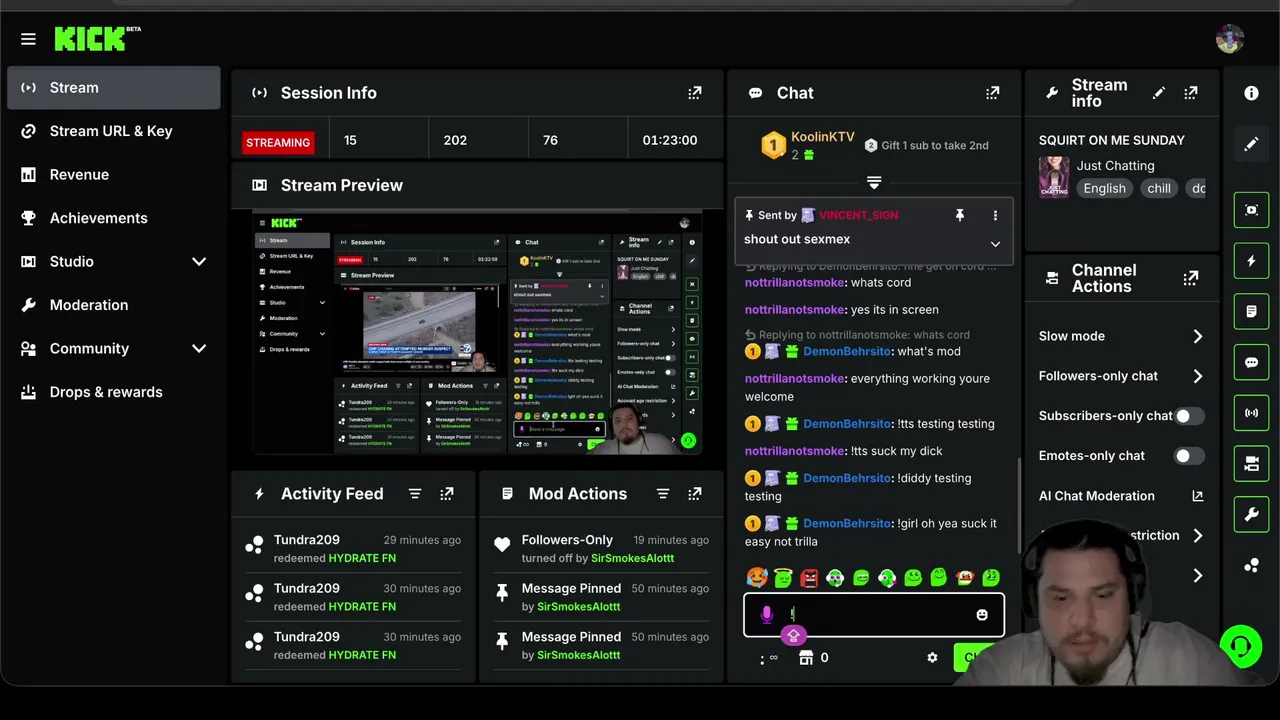
Task: Click the chill stream tag
Action: pyautogui.click(x=1159, y=188)
